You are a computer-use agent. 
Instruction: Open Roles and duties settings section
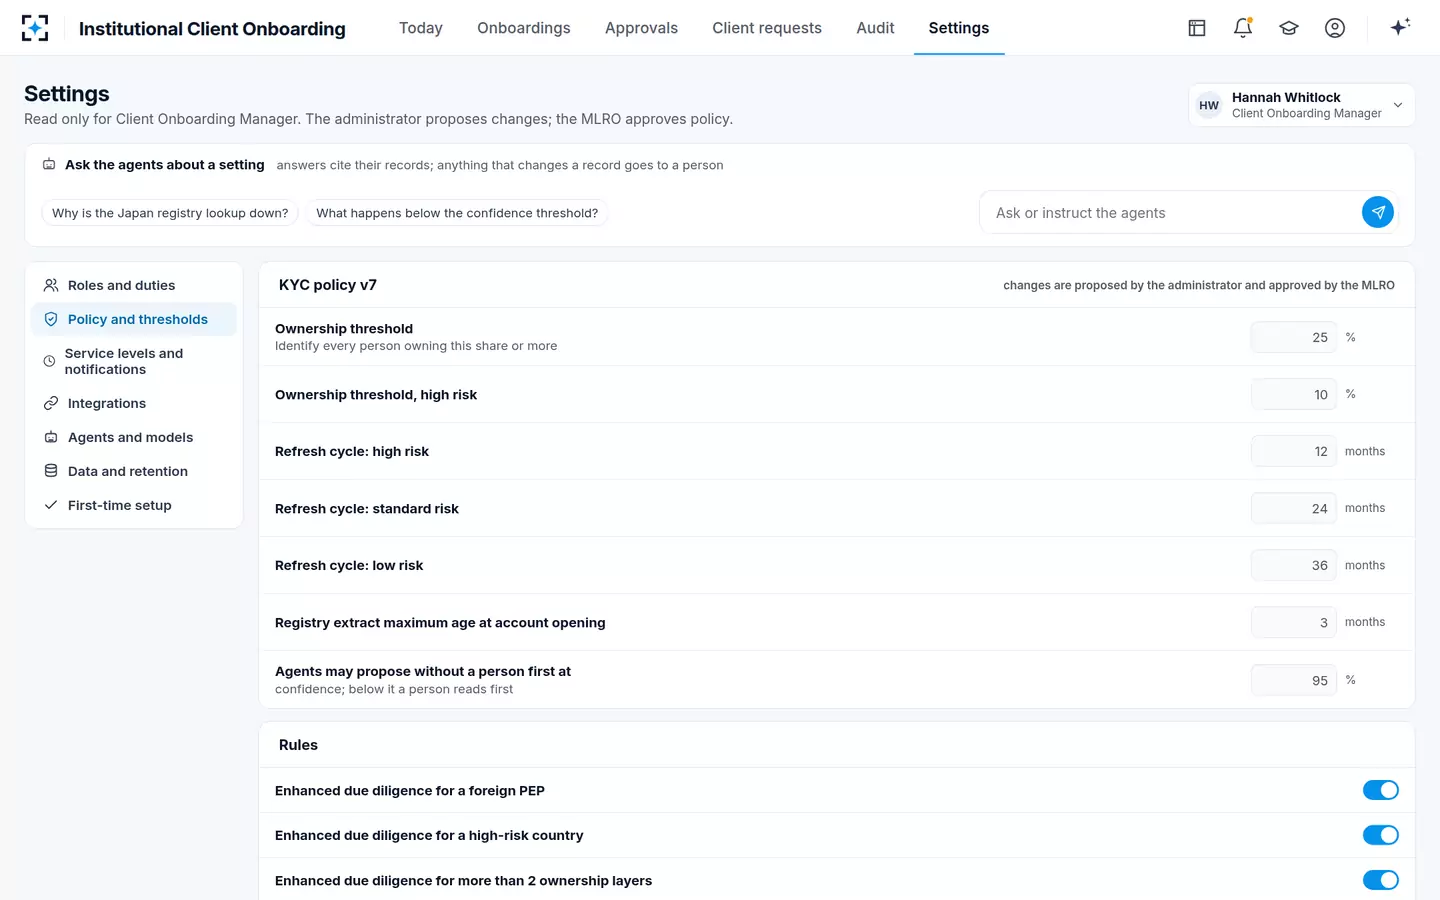pos(134,285)
